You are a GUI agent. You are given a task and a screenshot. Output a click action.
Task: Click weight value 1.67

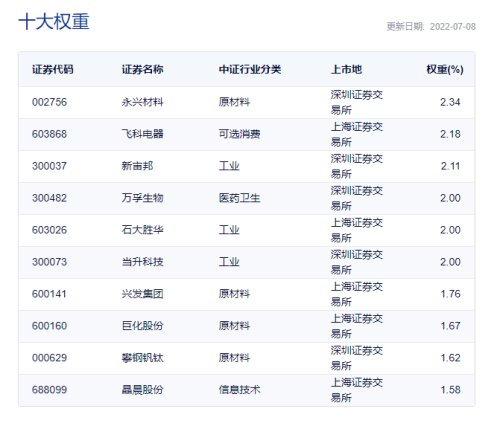(x=450, y=326)
